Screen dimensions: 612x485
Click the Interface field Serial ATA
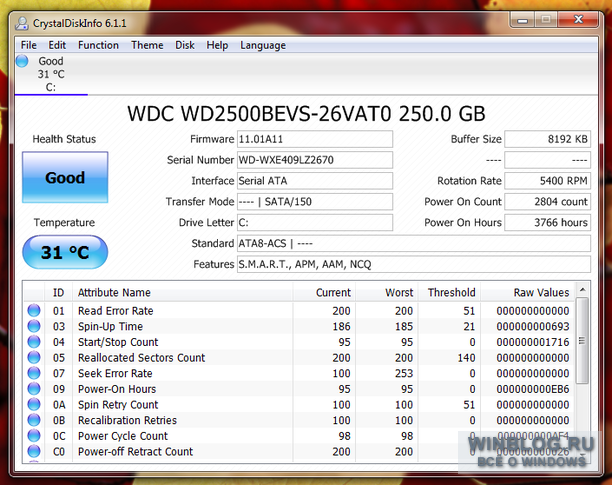click(315, 181)
